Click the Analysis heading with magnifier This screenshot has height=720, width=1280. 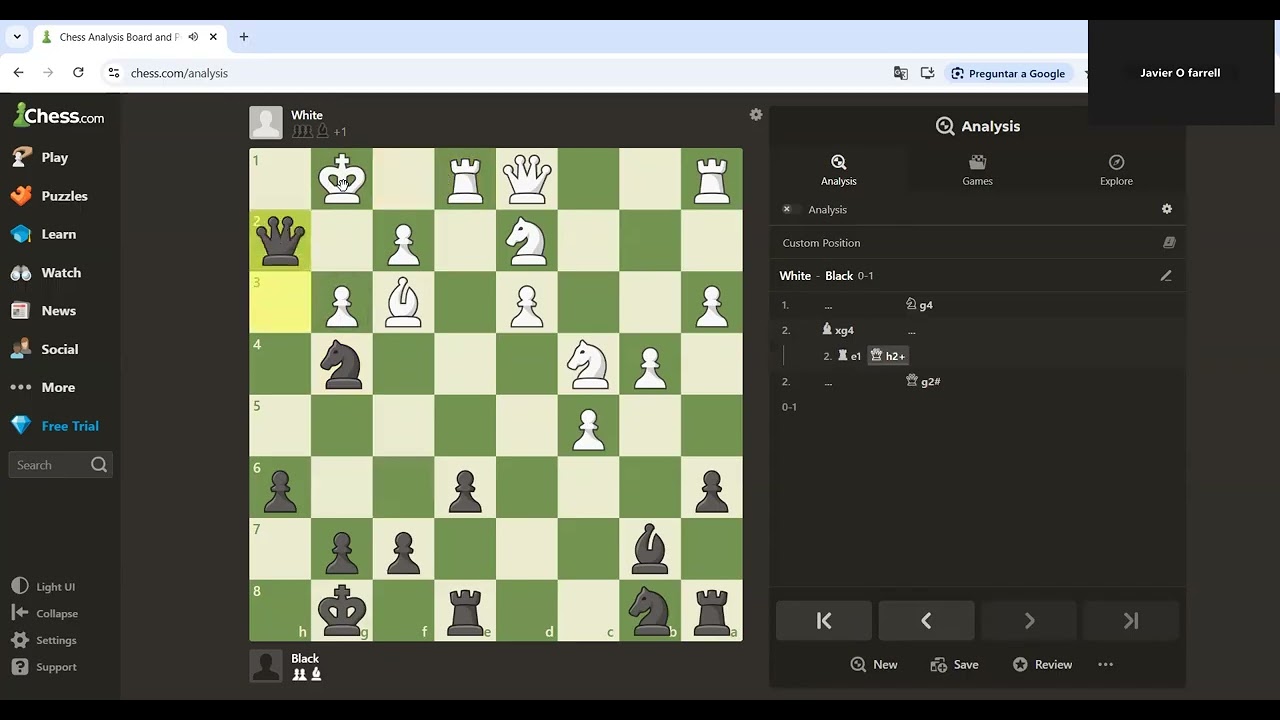tap(977, 126)
